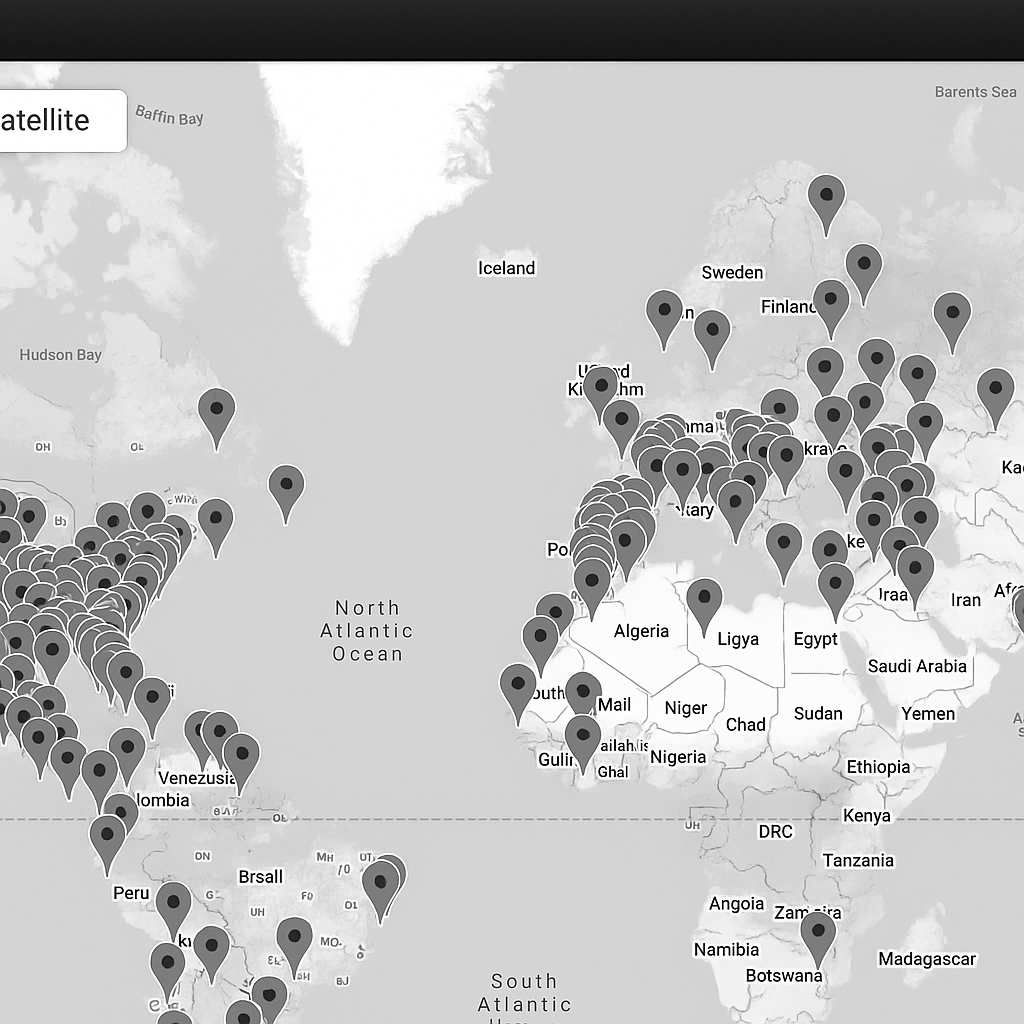This screenshot has height=1024, width=1024.
Task: Click the pin above the Ghana label
Action: (x=583, y=739)
